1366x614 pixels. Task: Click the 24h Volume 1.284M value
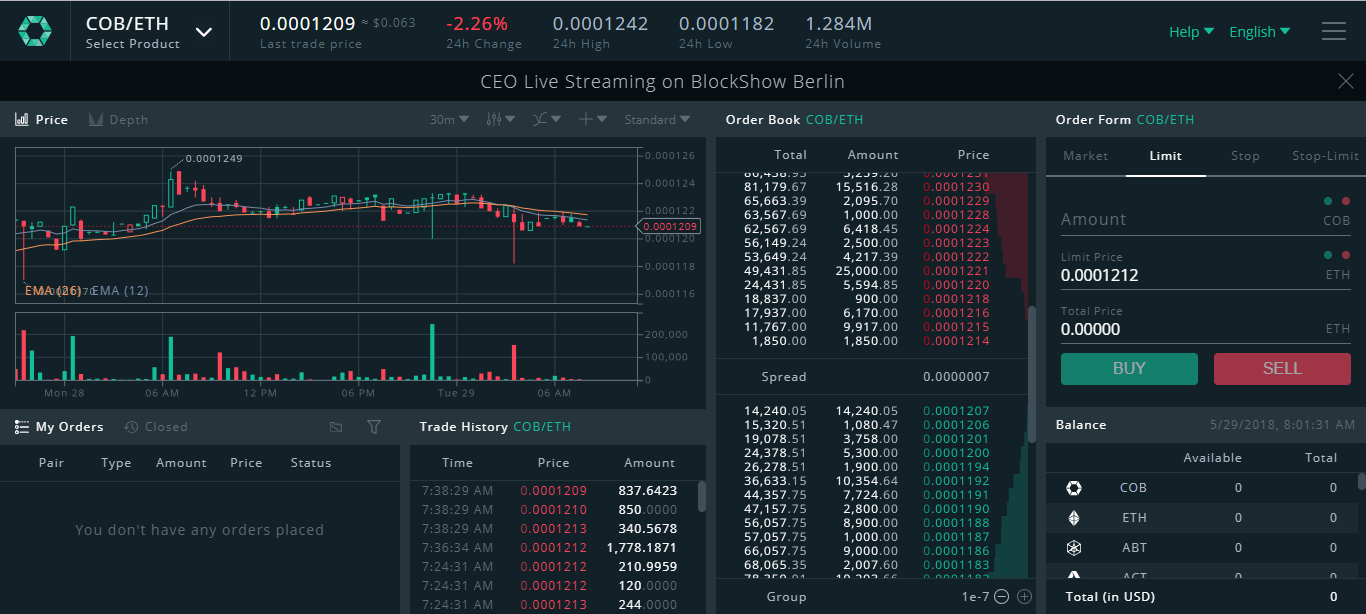pyautogui.click(x=838, y=24)
